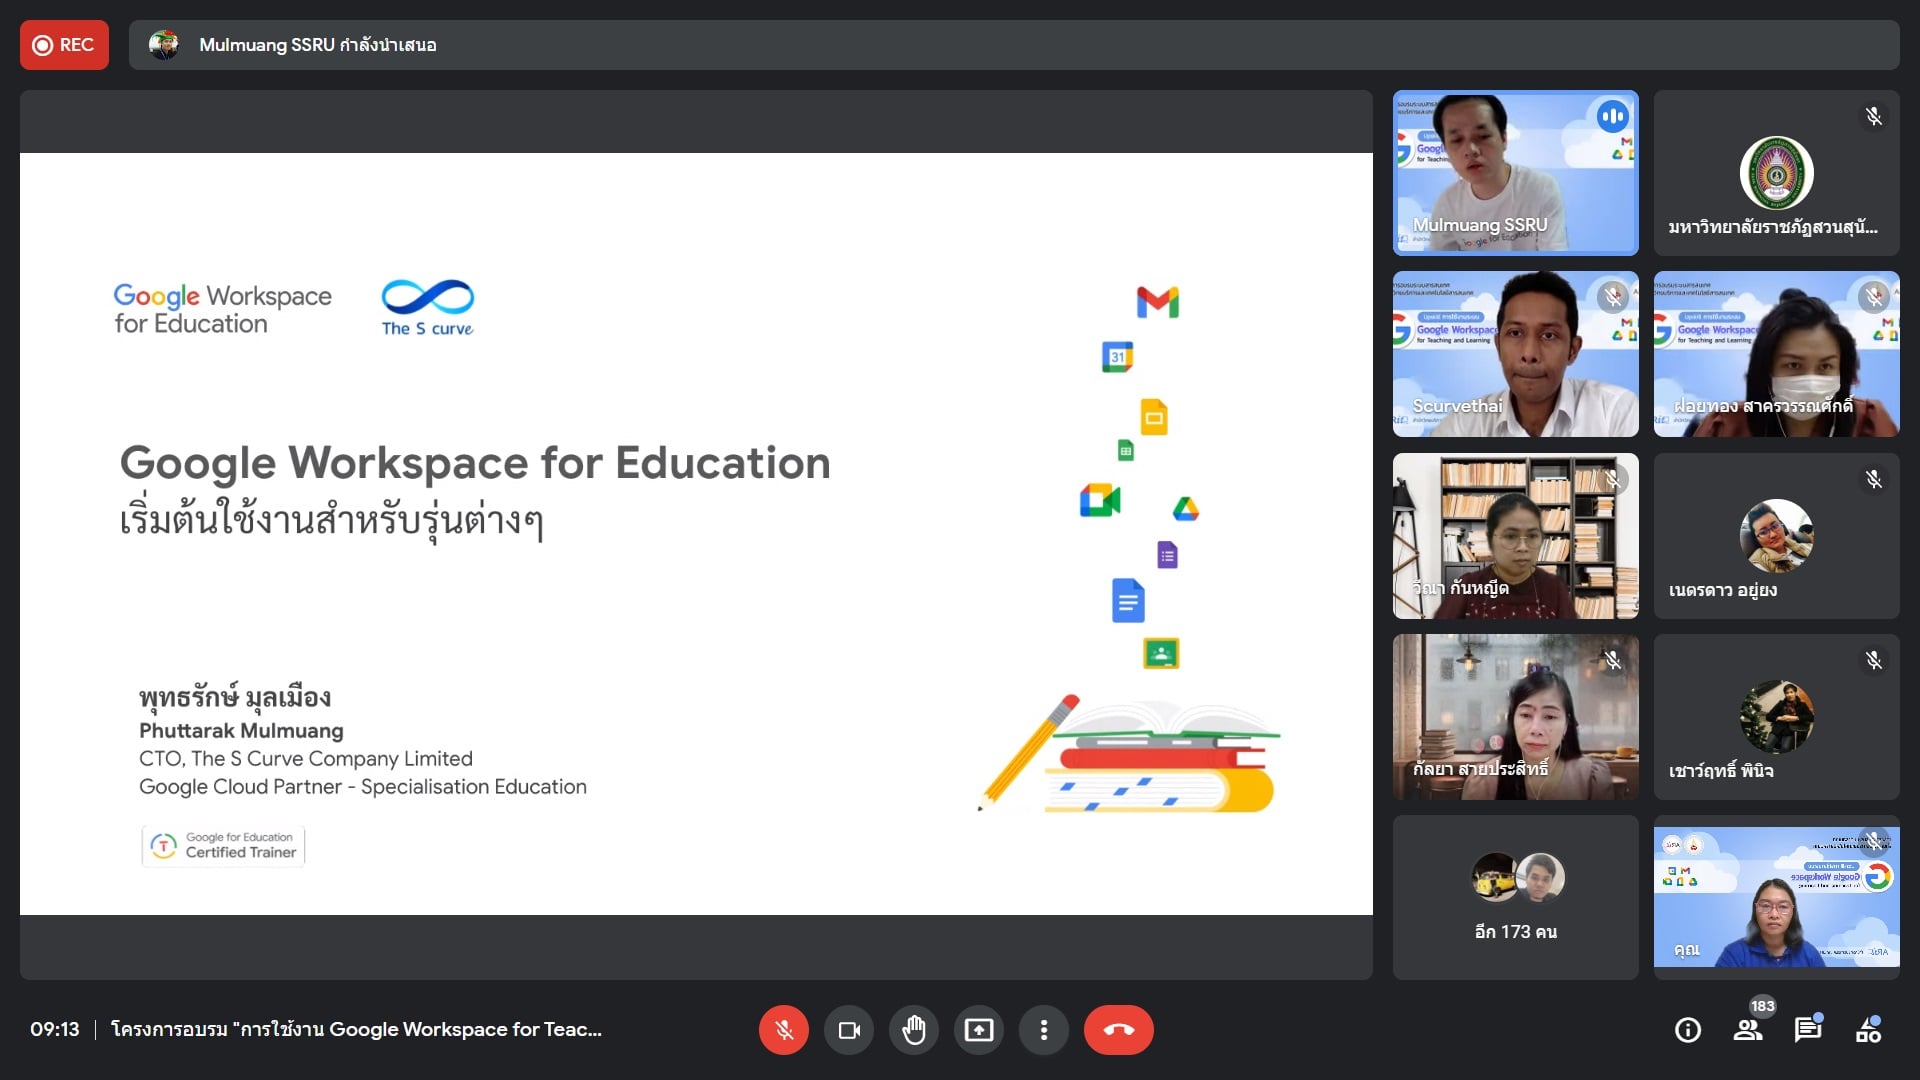Image resolution: width=1920 pixels, height=1080 pixels.
Task: Click the presenter banner 'Mulmuang SSRU กำลังนำเสนอ'
Action: (317, 45)
